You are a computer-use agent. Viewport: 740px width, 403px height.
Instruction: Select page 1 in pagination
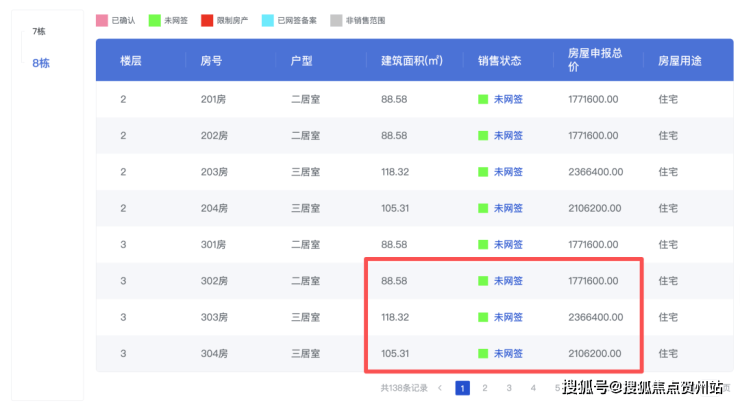[462, 388]
